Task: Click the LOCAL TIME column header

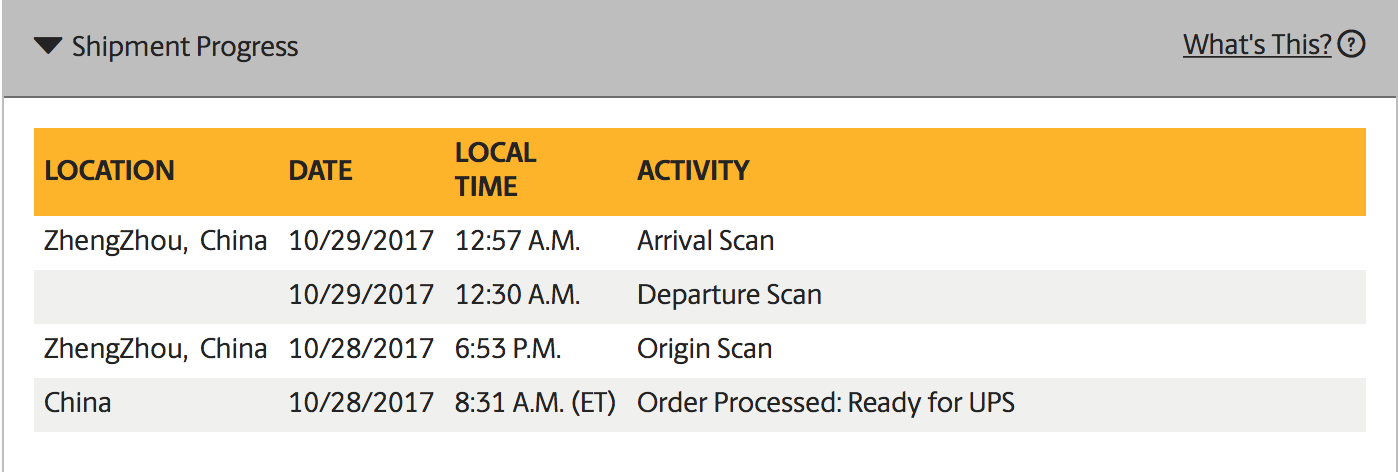Action: (x=495, y=169)
